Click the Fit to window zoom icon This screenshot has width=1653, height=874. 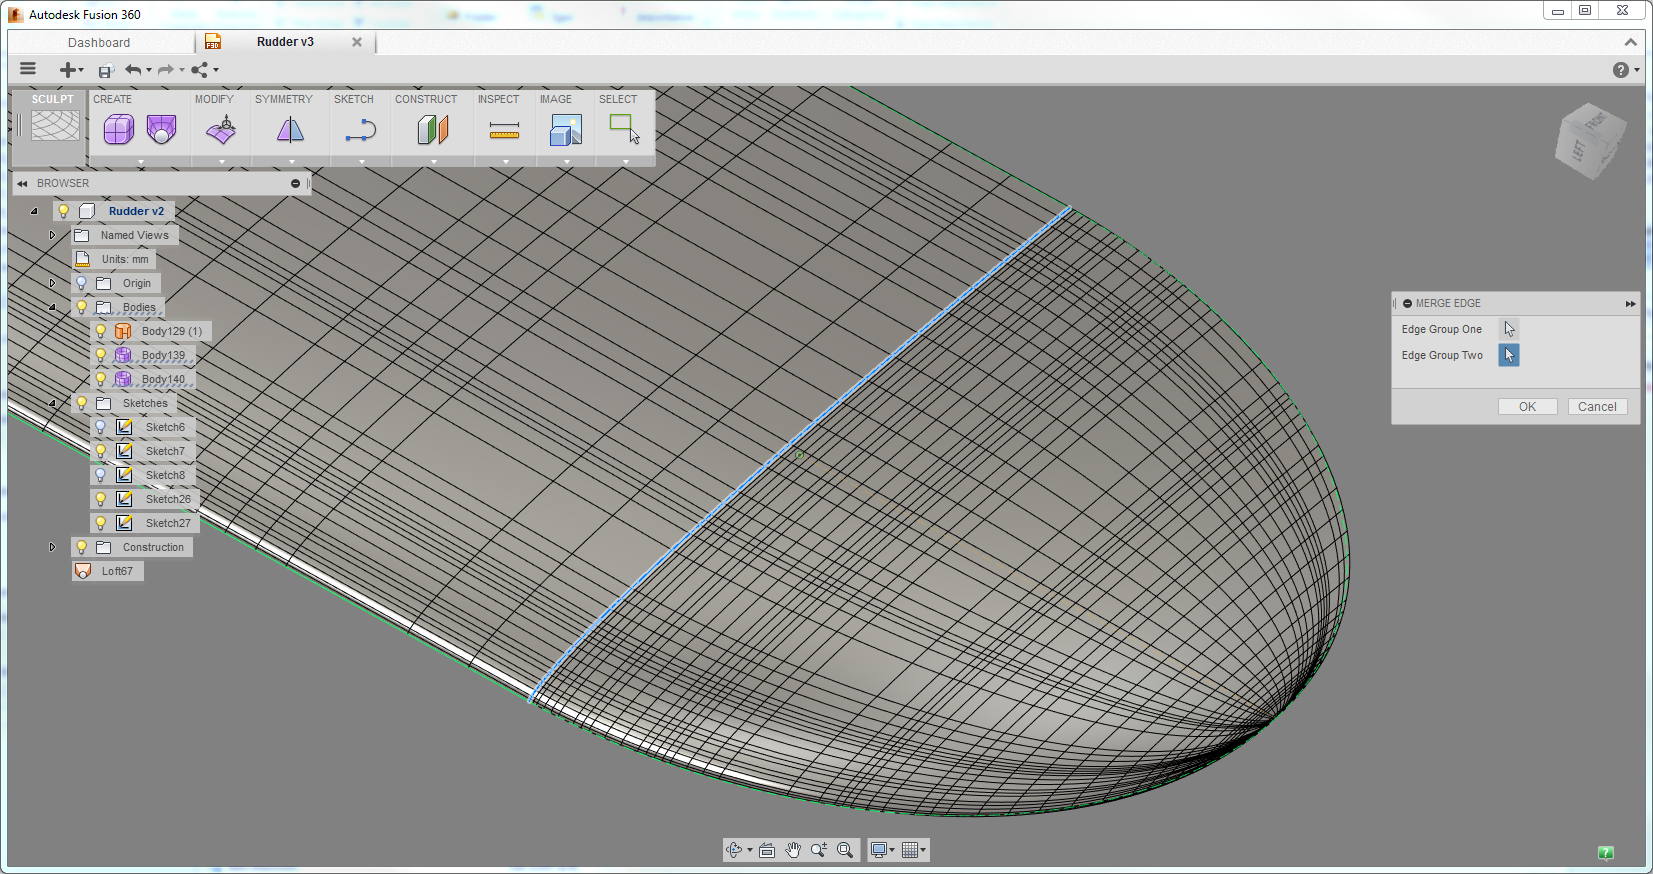pyautogui.click(x=845, y=850)
